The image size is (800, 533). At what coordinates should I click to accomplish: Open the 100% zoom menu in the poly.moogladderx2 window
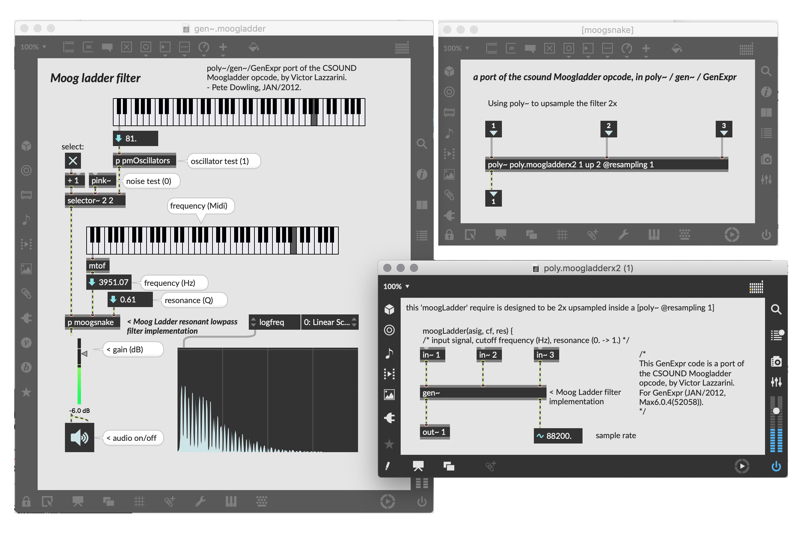396,287
